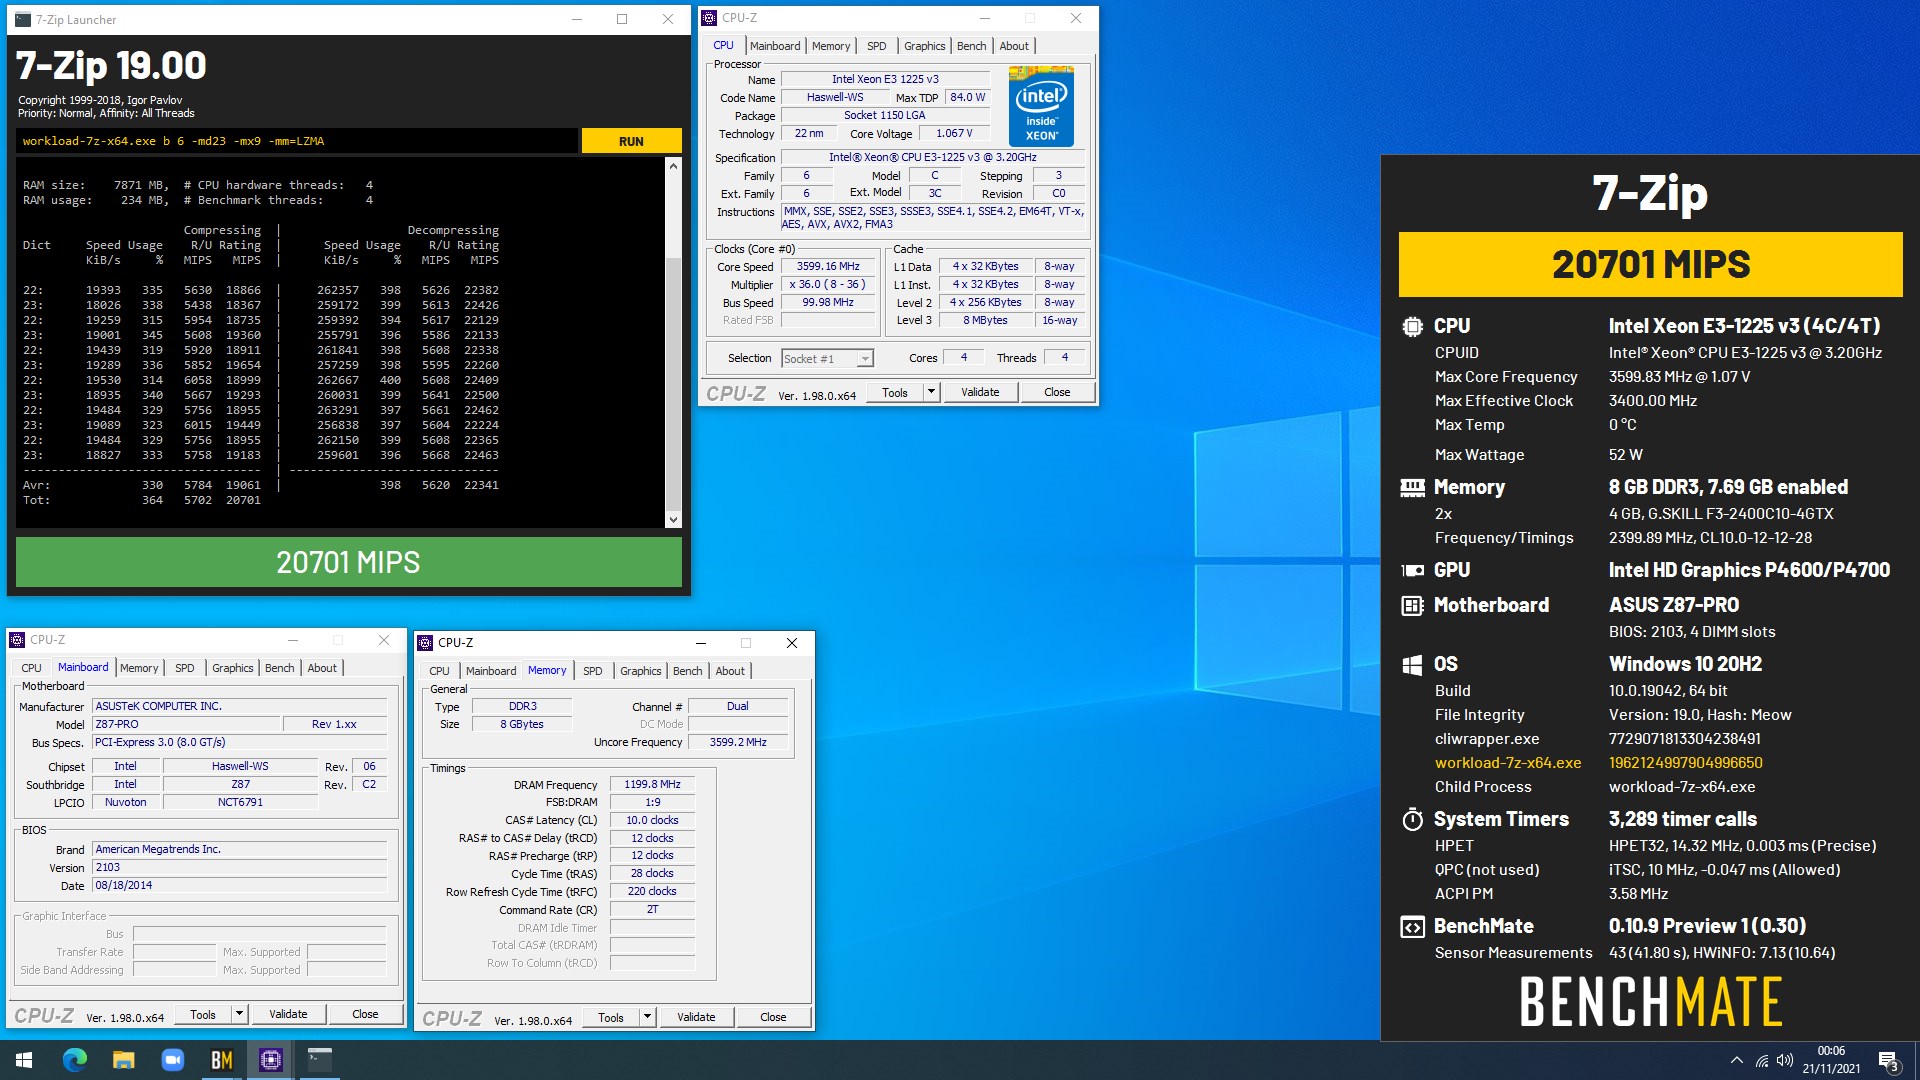The width and height of the screenshot is (1920, 1080).
Task: Click the System Timers stopwatch icon
Action: coord(1412,819)
